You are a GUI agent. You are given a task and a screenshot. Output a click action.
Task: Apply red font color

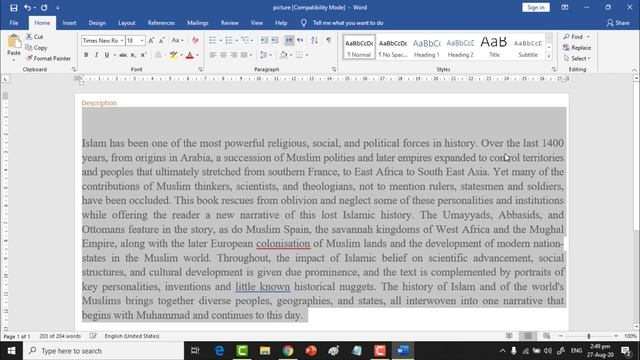pos(189,55)
